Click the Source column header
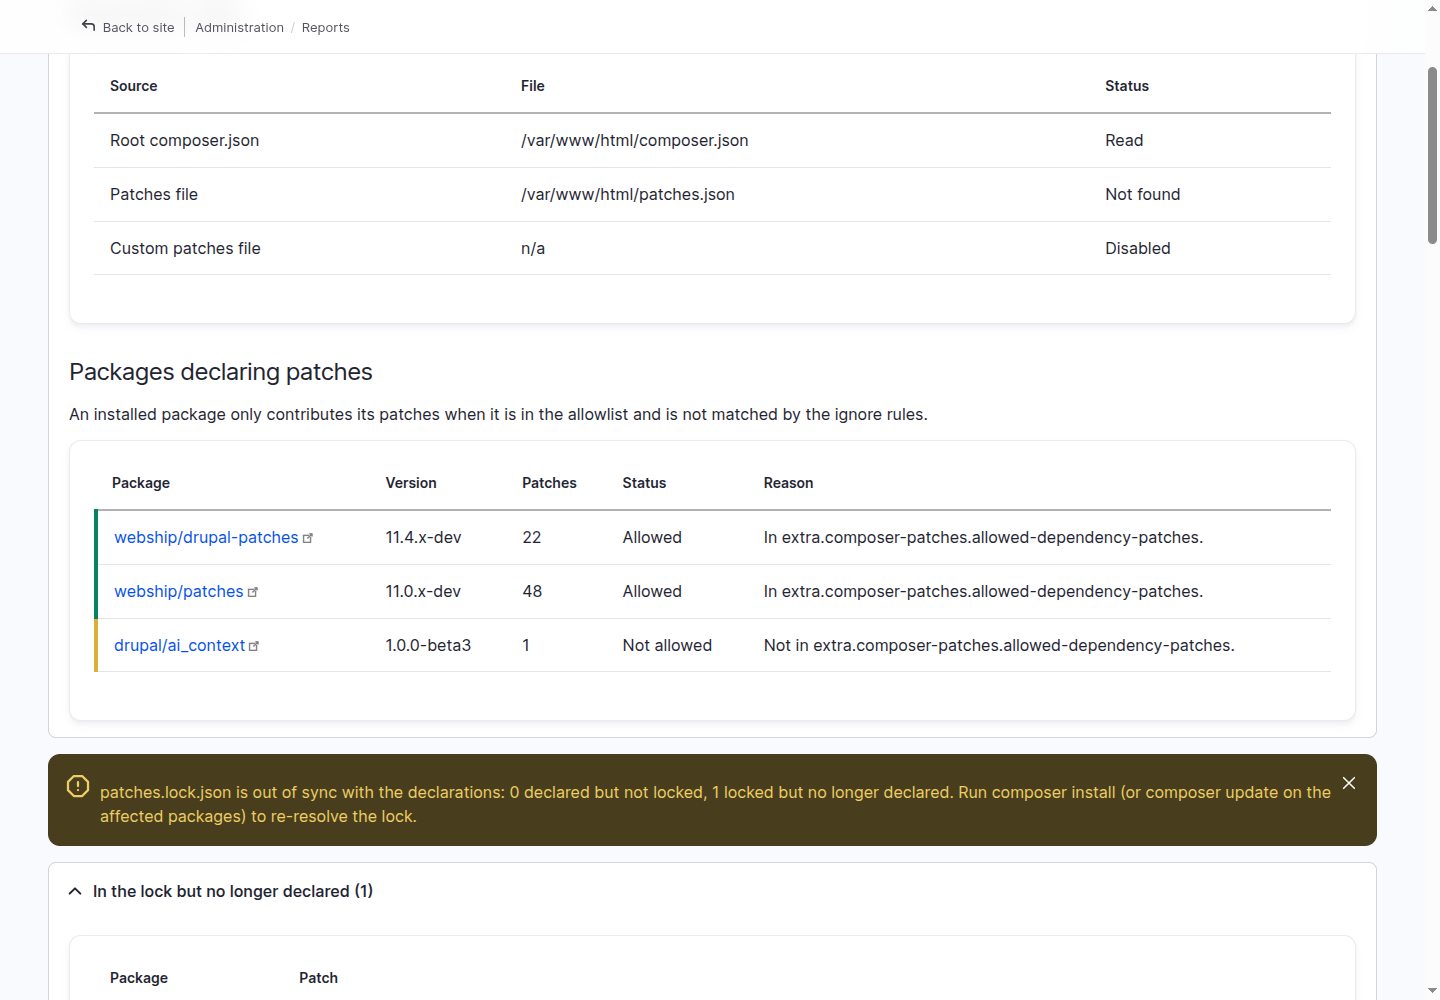Screen dimensions: 1440x1000 [x=133, y=86]
